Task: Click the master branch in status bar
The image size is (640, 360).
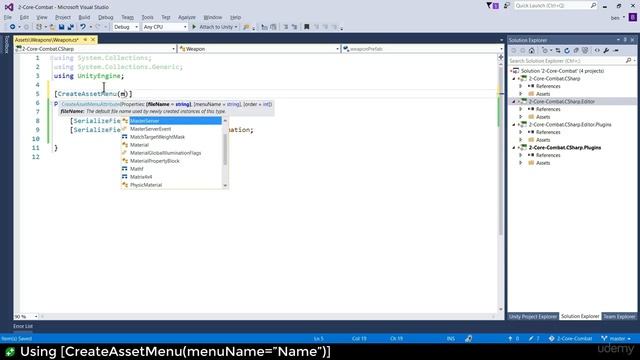Action: point(616,338)
